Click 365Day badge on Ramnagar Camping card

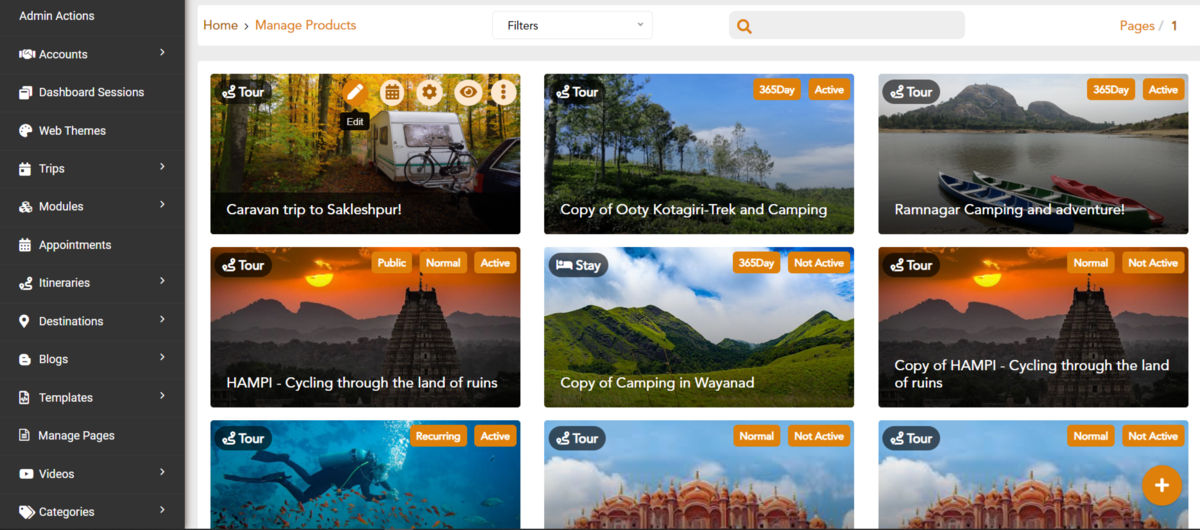[x=1111, y=90]
